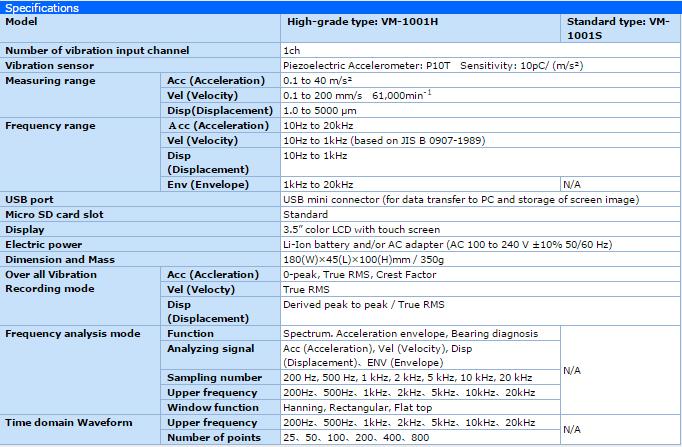Click N/A in Time domain Waveform section
Viewport: 682px width, 447px height.
tap(572, 430)
